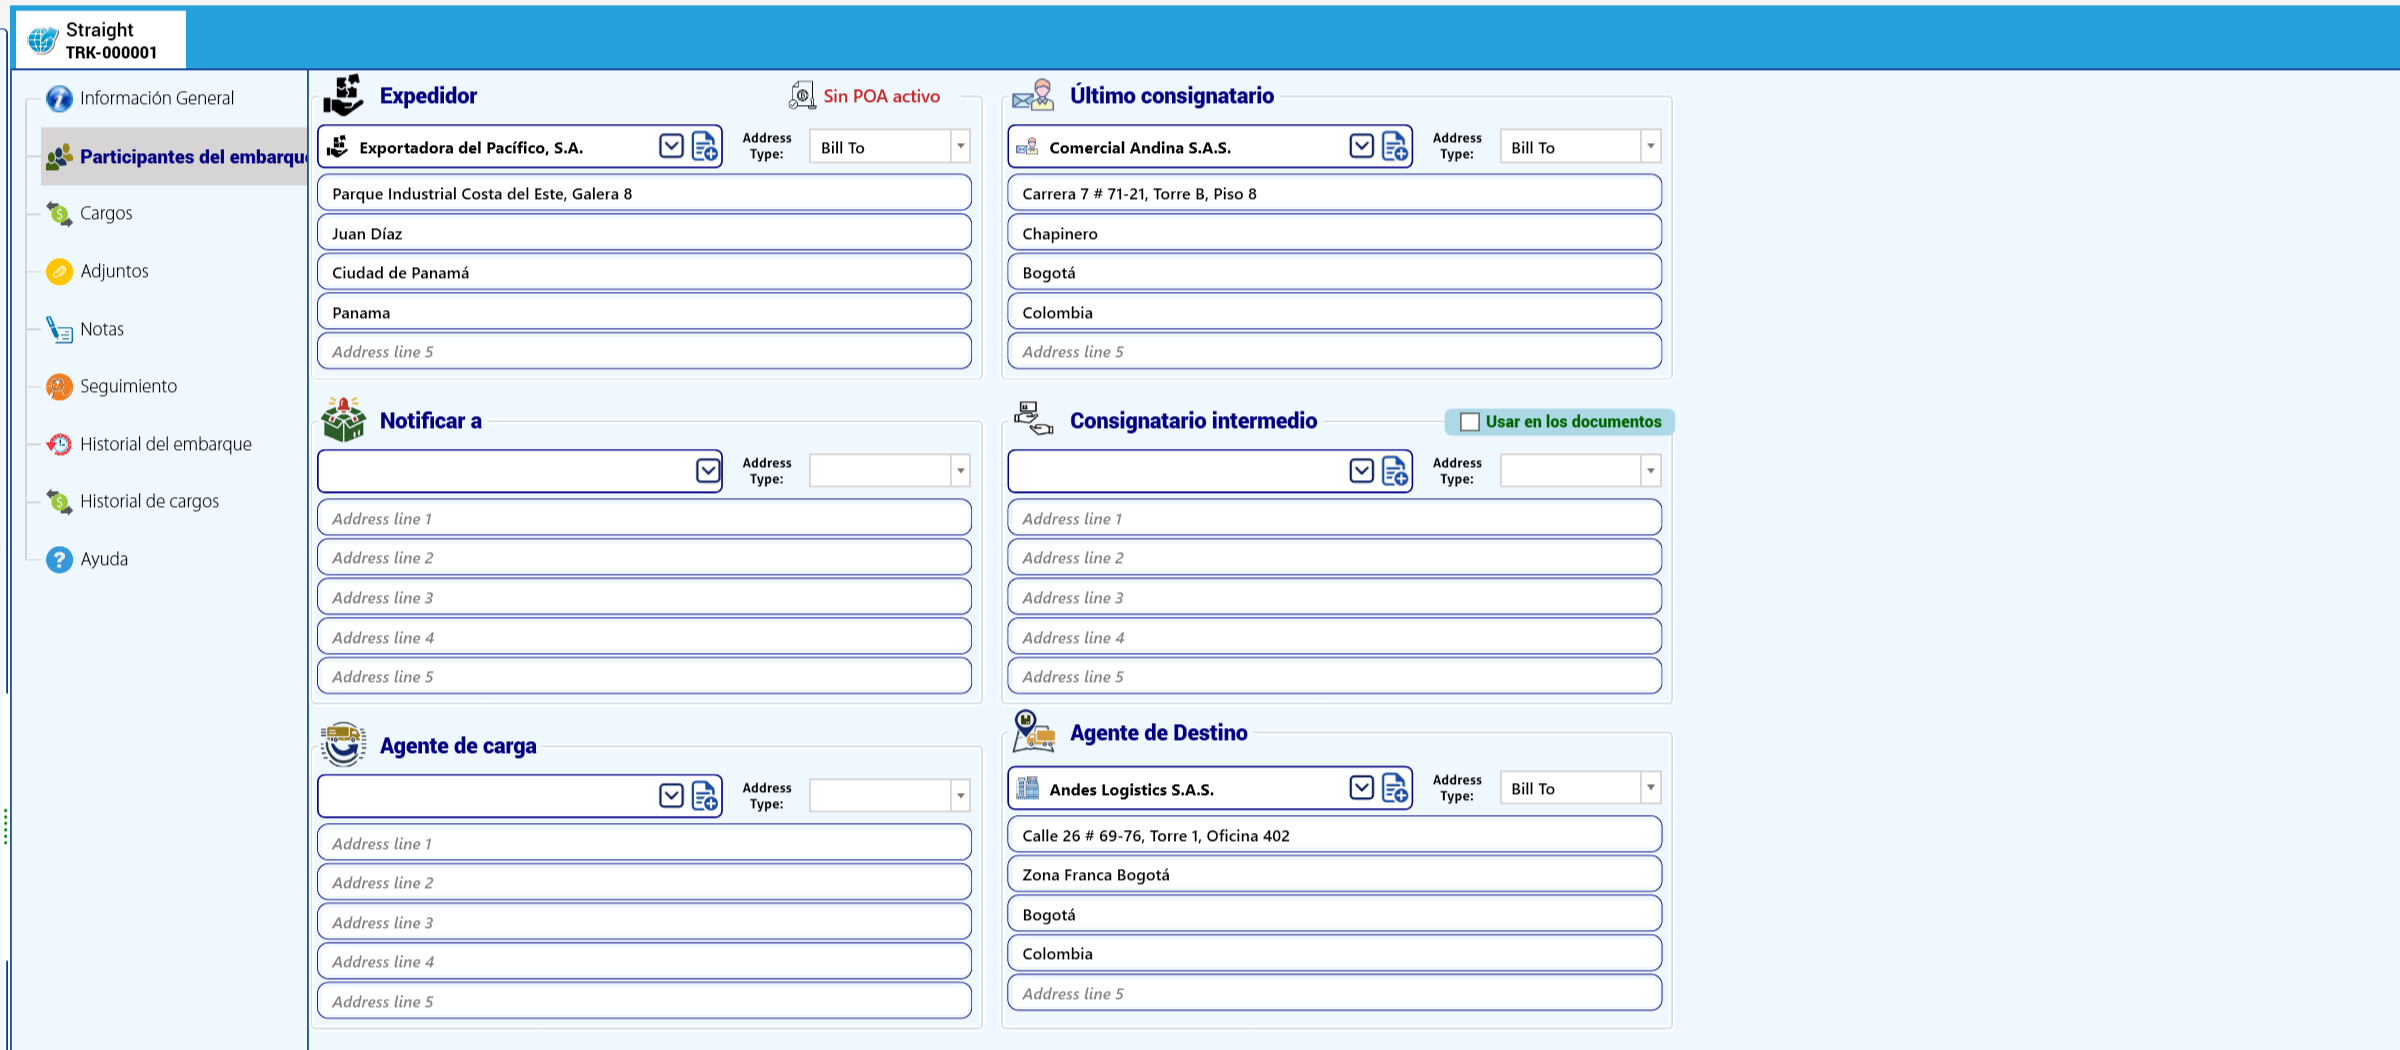This screenshot has width=2400, height=1050.
Task: Open Ayuda in the sidebar
Action: point(104,559)
